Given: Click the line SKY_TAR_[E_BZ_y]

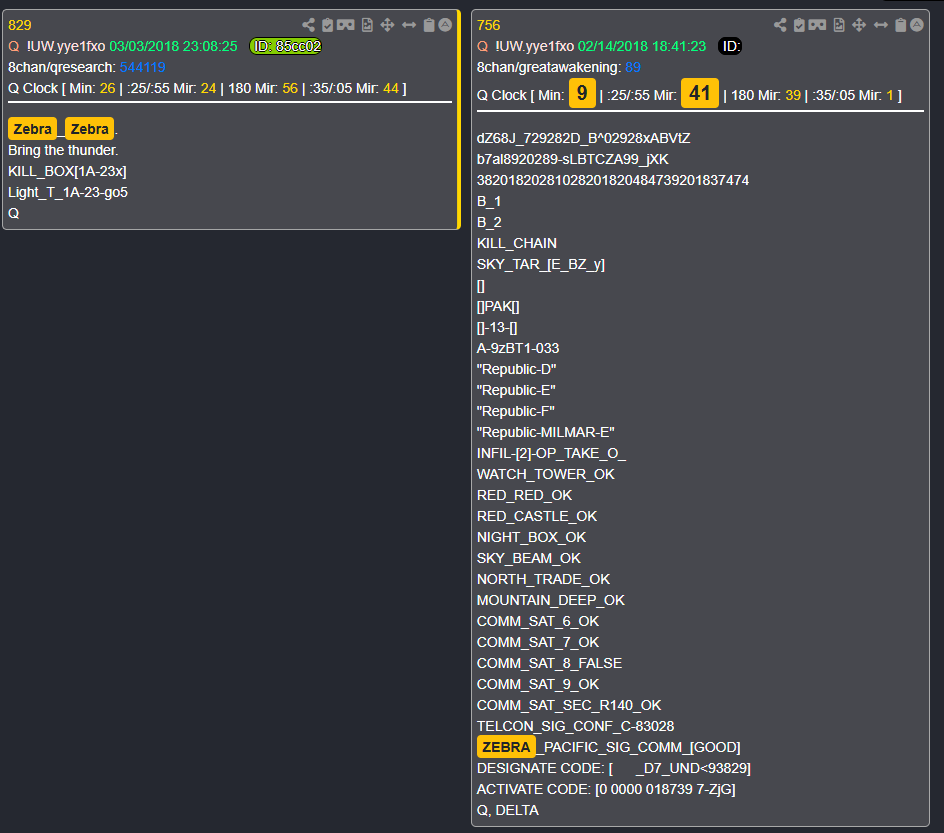Looking at the screenshot, I should coord(541,264).
